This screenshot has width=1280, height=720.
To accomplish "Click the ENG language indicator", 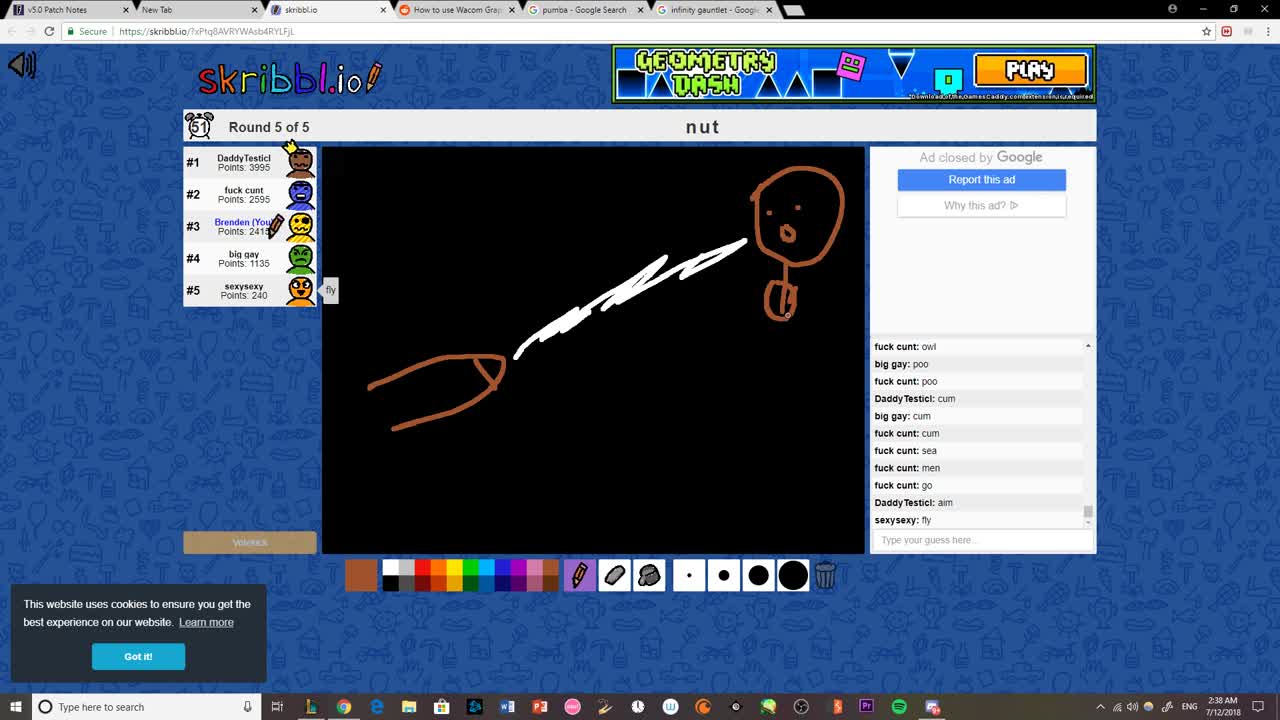I will pos(1190,707).
